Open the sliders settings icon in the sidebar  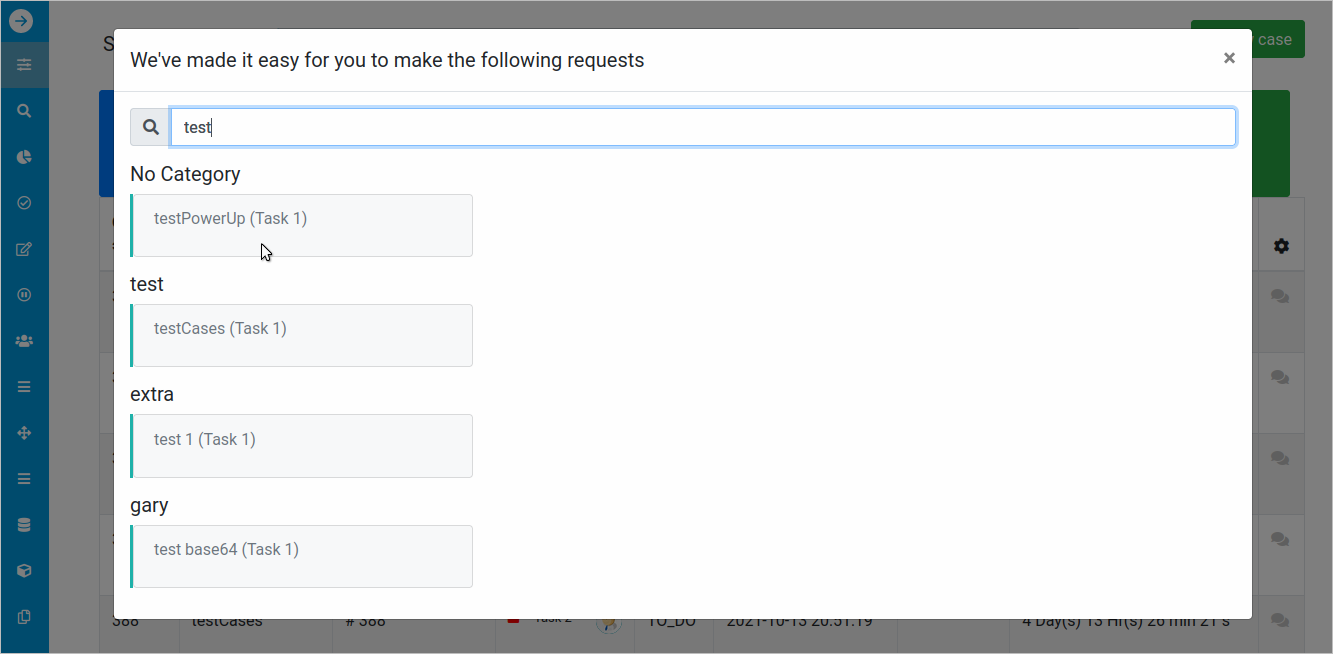click(x=24, y=65)
